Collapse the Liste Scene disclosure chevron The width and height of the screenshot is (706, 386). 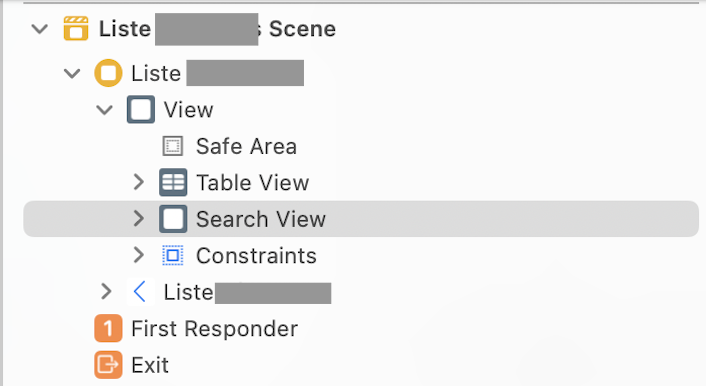click(40, 29)
